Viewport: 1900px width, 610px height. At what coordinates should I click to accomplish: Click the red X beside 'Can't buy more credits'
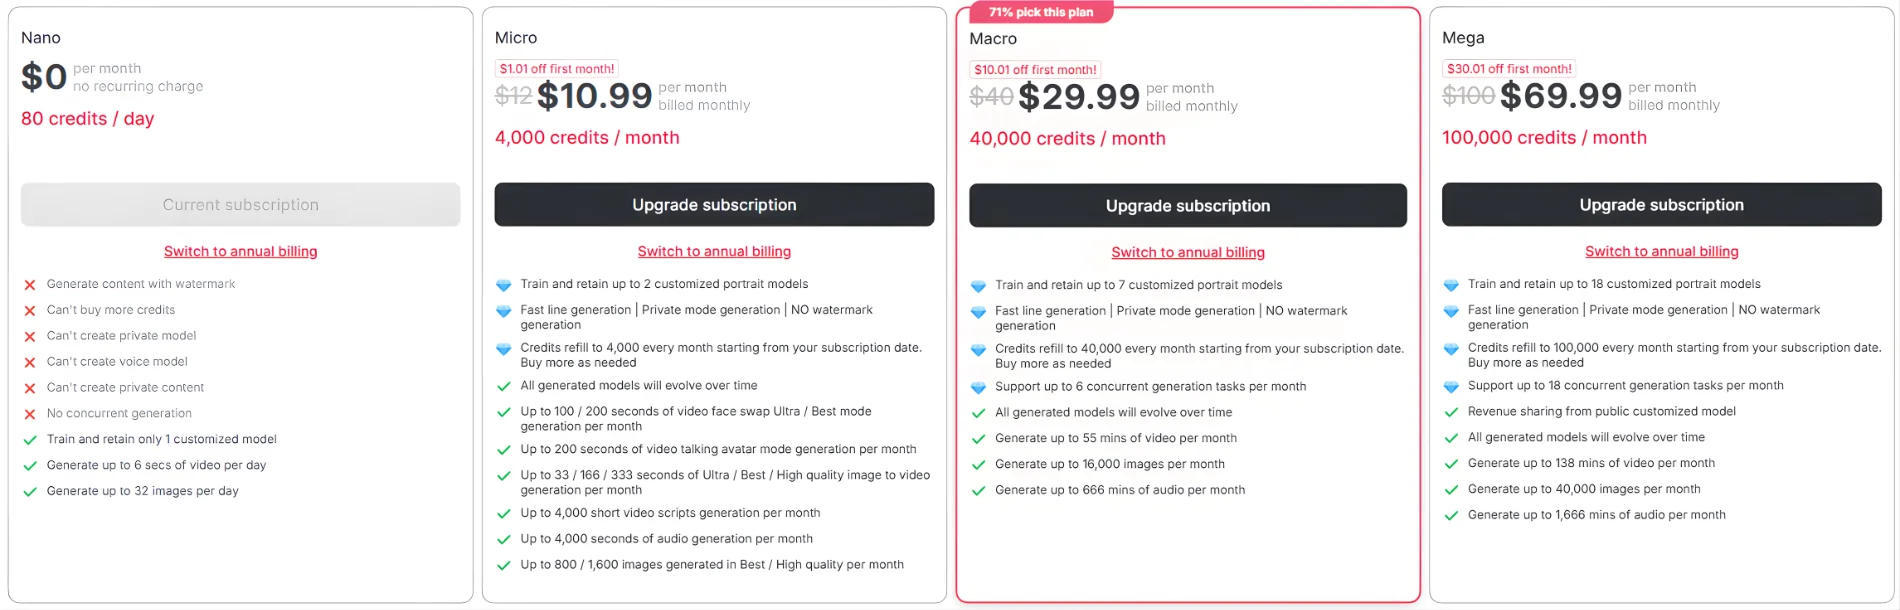(x=28, y=310)
